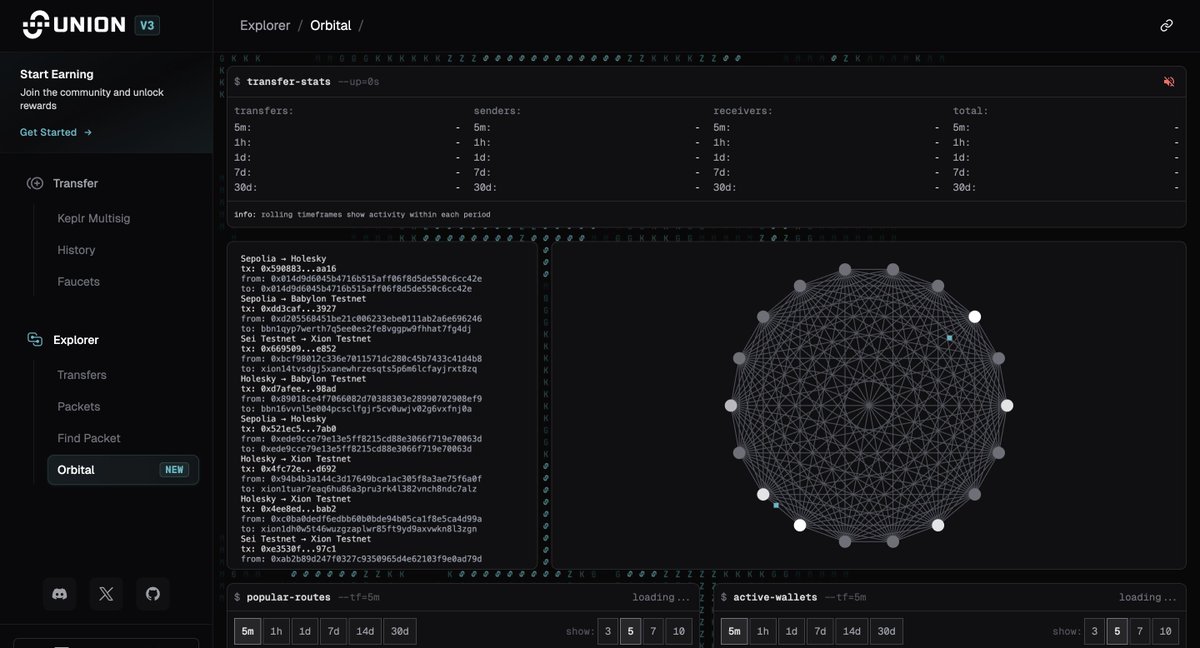Click transaction tx: 0x4ee8ed...bab2

tap(289, 508)
